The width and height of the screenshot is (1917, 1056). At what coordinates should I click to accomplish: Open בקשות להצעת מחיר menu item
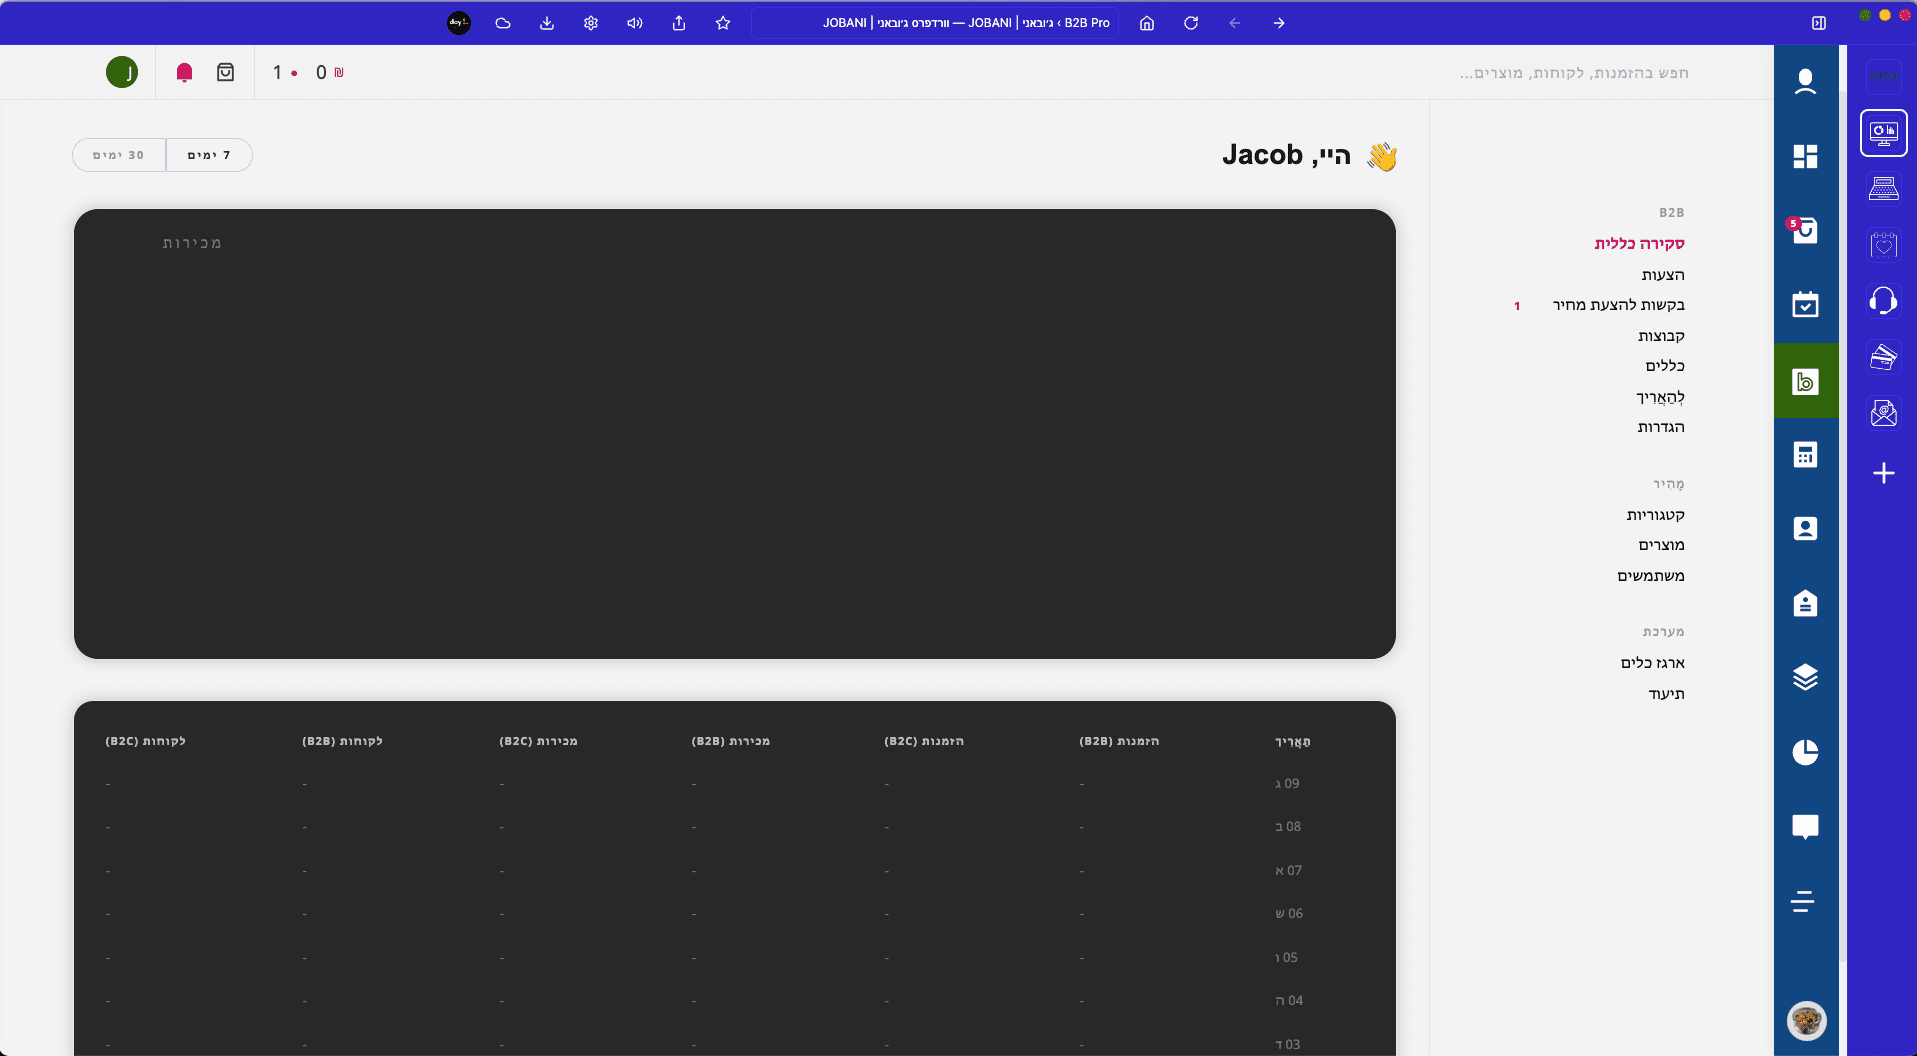(1618, 305)
